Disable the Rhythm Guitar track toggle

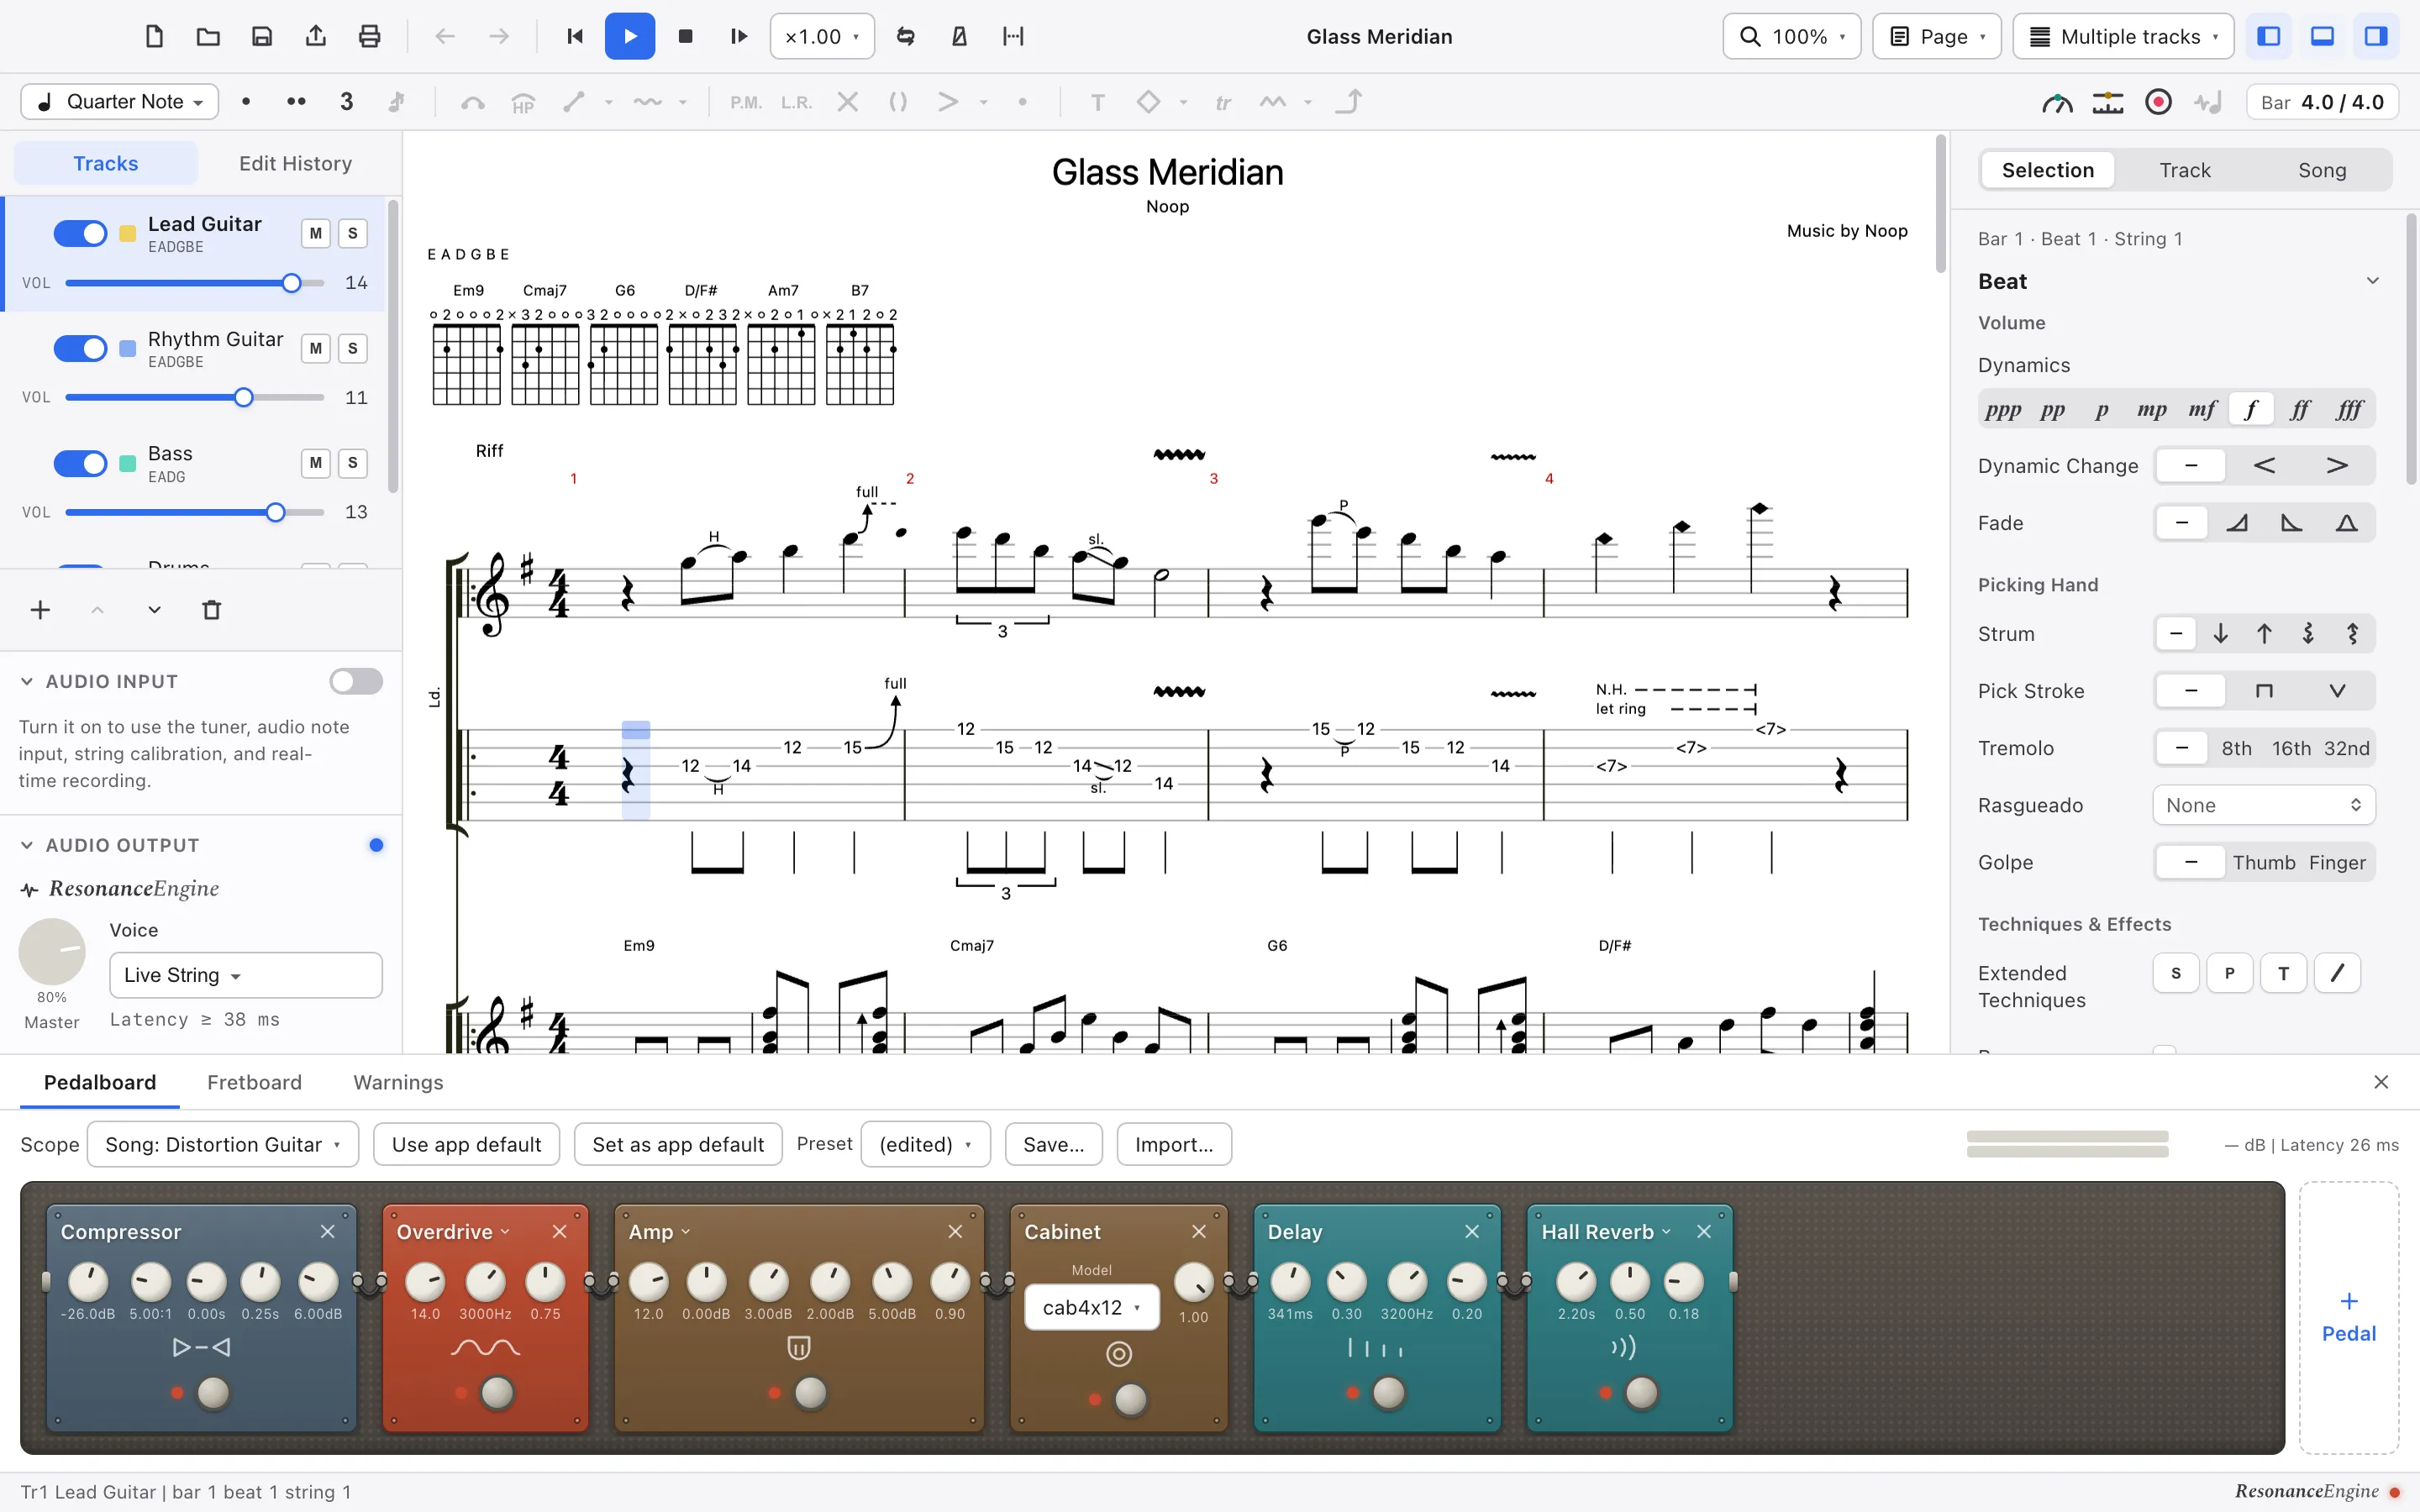(x=80, y=349)
